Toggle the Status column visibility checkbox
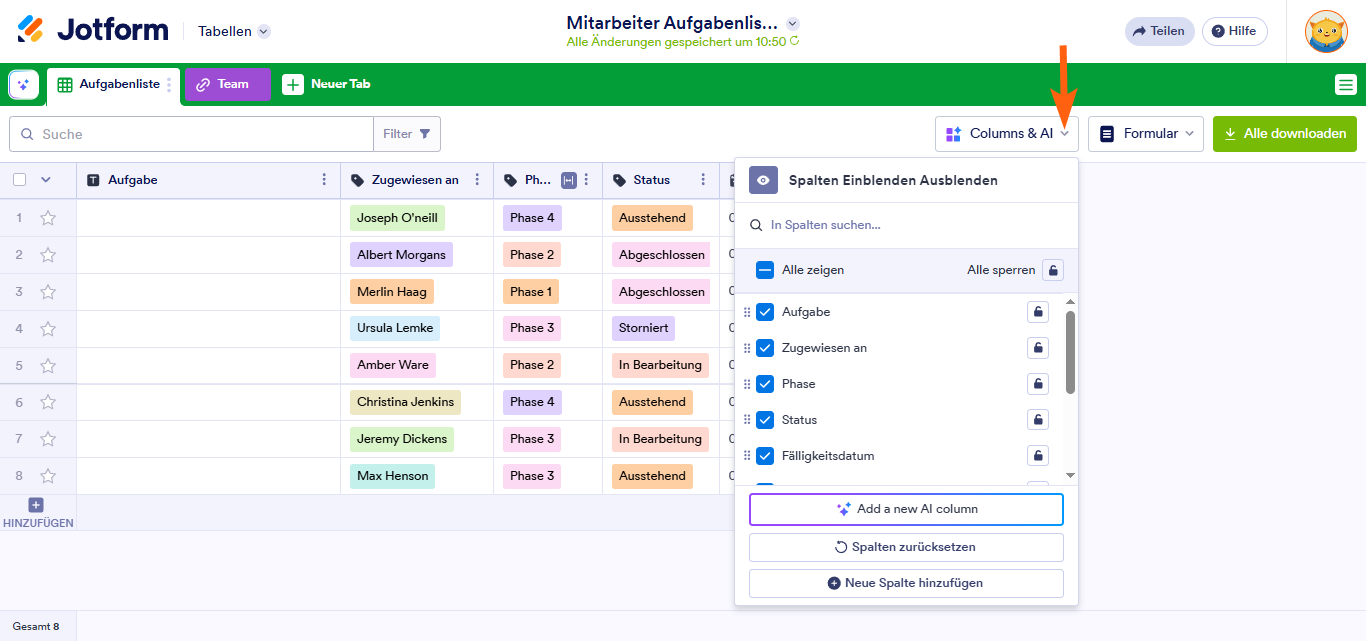Image resolution: width=1366 pixels, height=641 pixels. click(765, 420)
